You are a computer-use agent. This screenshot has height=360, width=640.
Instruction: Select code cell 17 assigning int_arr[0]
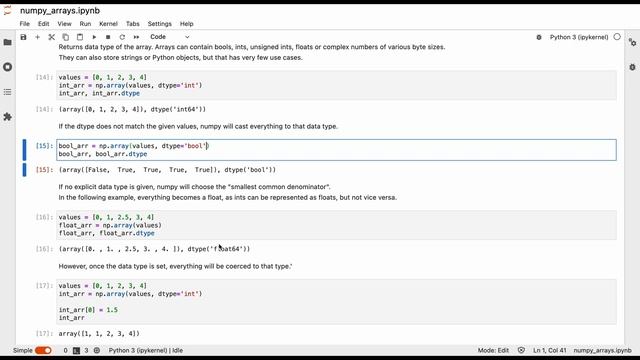point(336,302)
